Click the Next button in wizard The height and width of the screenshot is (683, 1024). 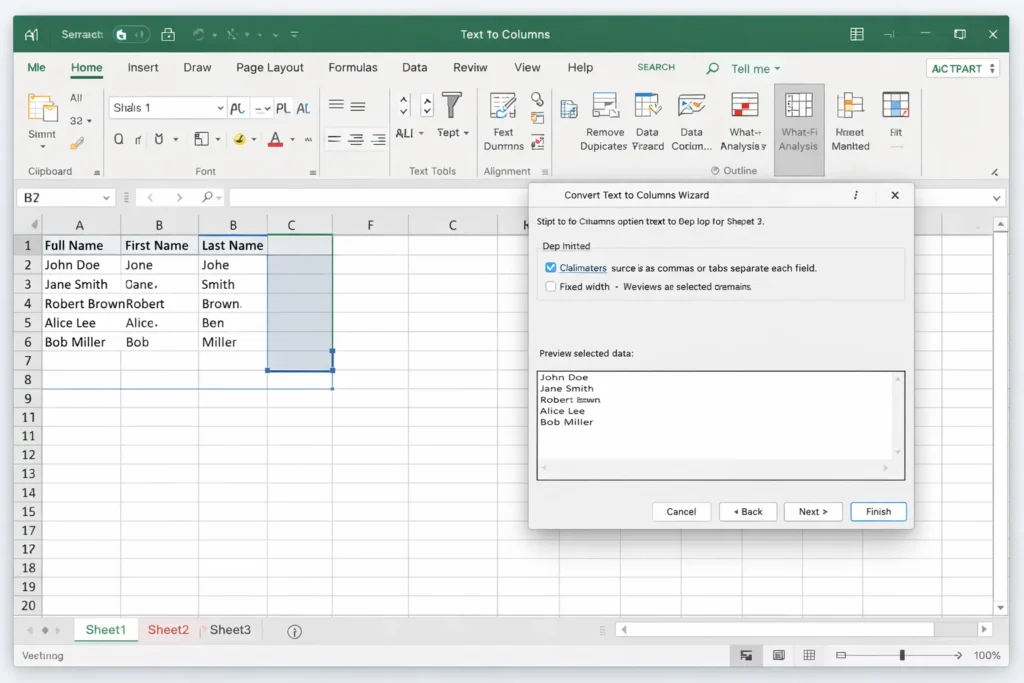pos(812,511)
